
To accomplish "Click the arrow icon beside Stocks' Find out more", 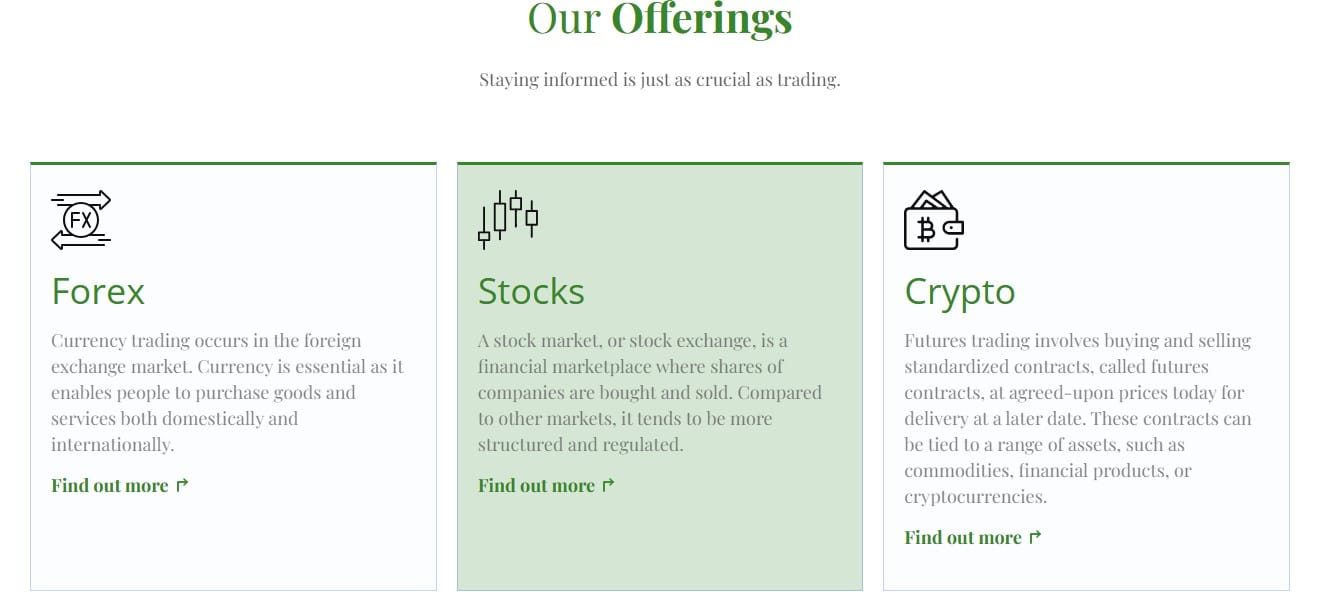I will click(x=608, y=484).
